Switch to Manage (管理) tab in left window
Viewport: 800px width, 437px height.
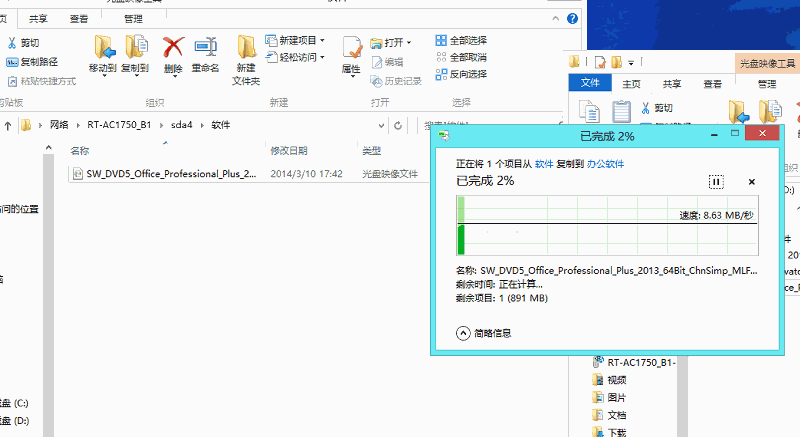[x=133, y=19]
